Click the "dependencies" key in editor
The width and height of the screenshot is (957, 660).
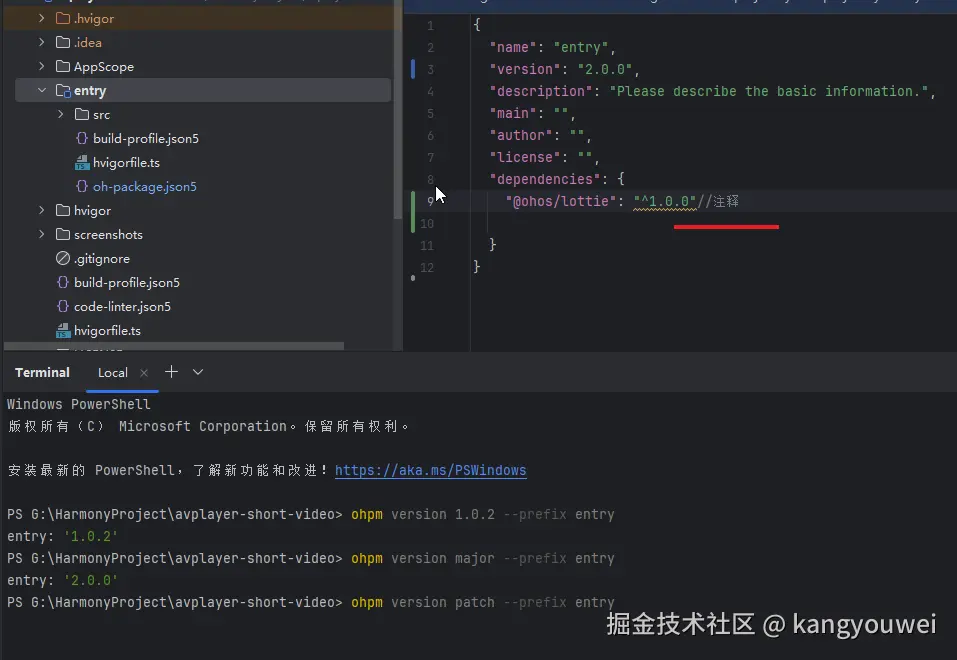544,179
